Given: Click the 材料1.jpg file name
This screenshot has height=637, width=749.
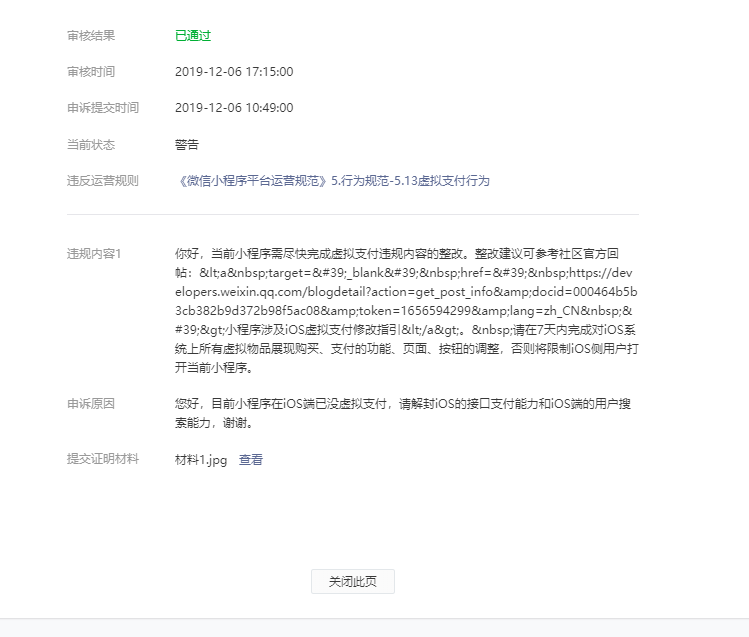Looking at the screenshot, I should click(x=201, y=460).
